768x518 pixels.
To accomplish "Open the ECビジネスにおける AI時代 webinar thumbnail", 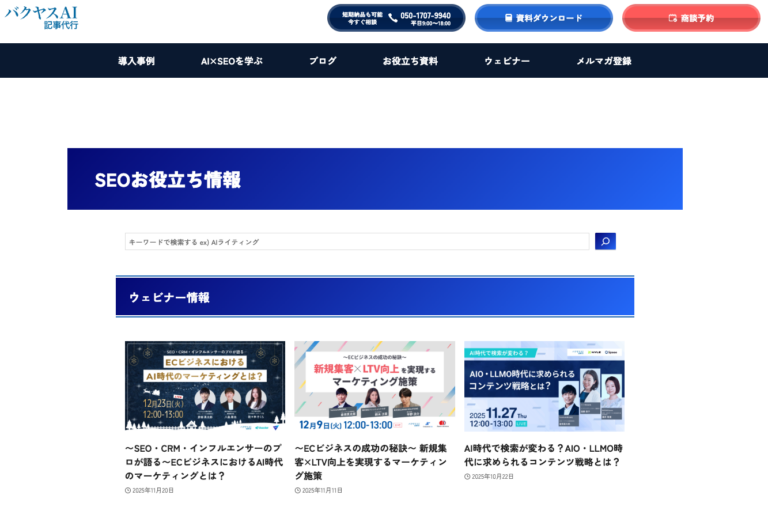I will (x=205, y=386).
